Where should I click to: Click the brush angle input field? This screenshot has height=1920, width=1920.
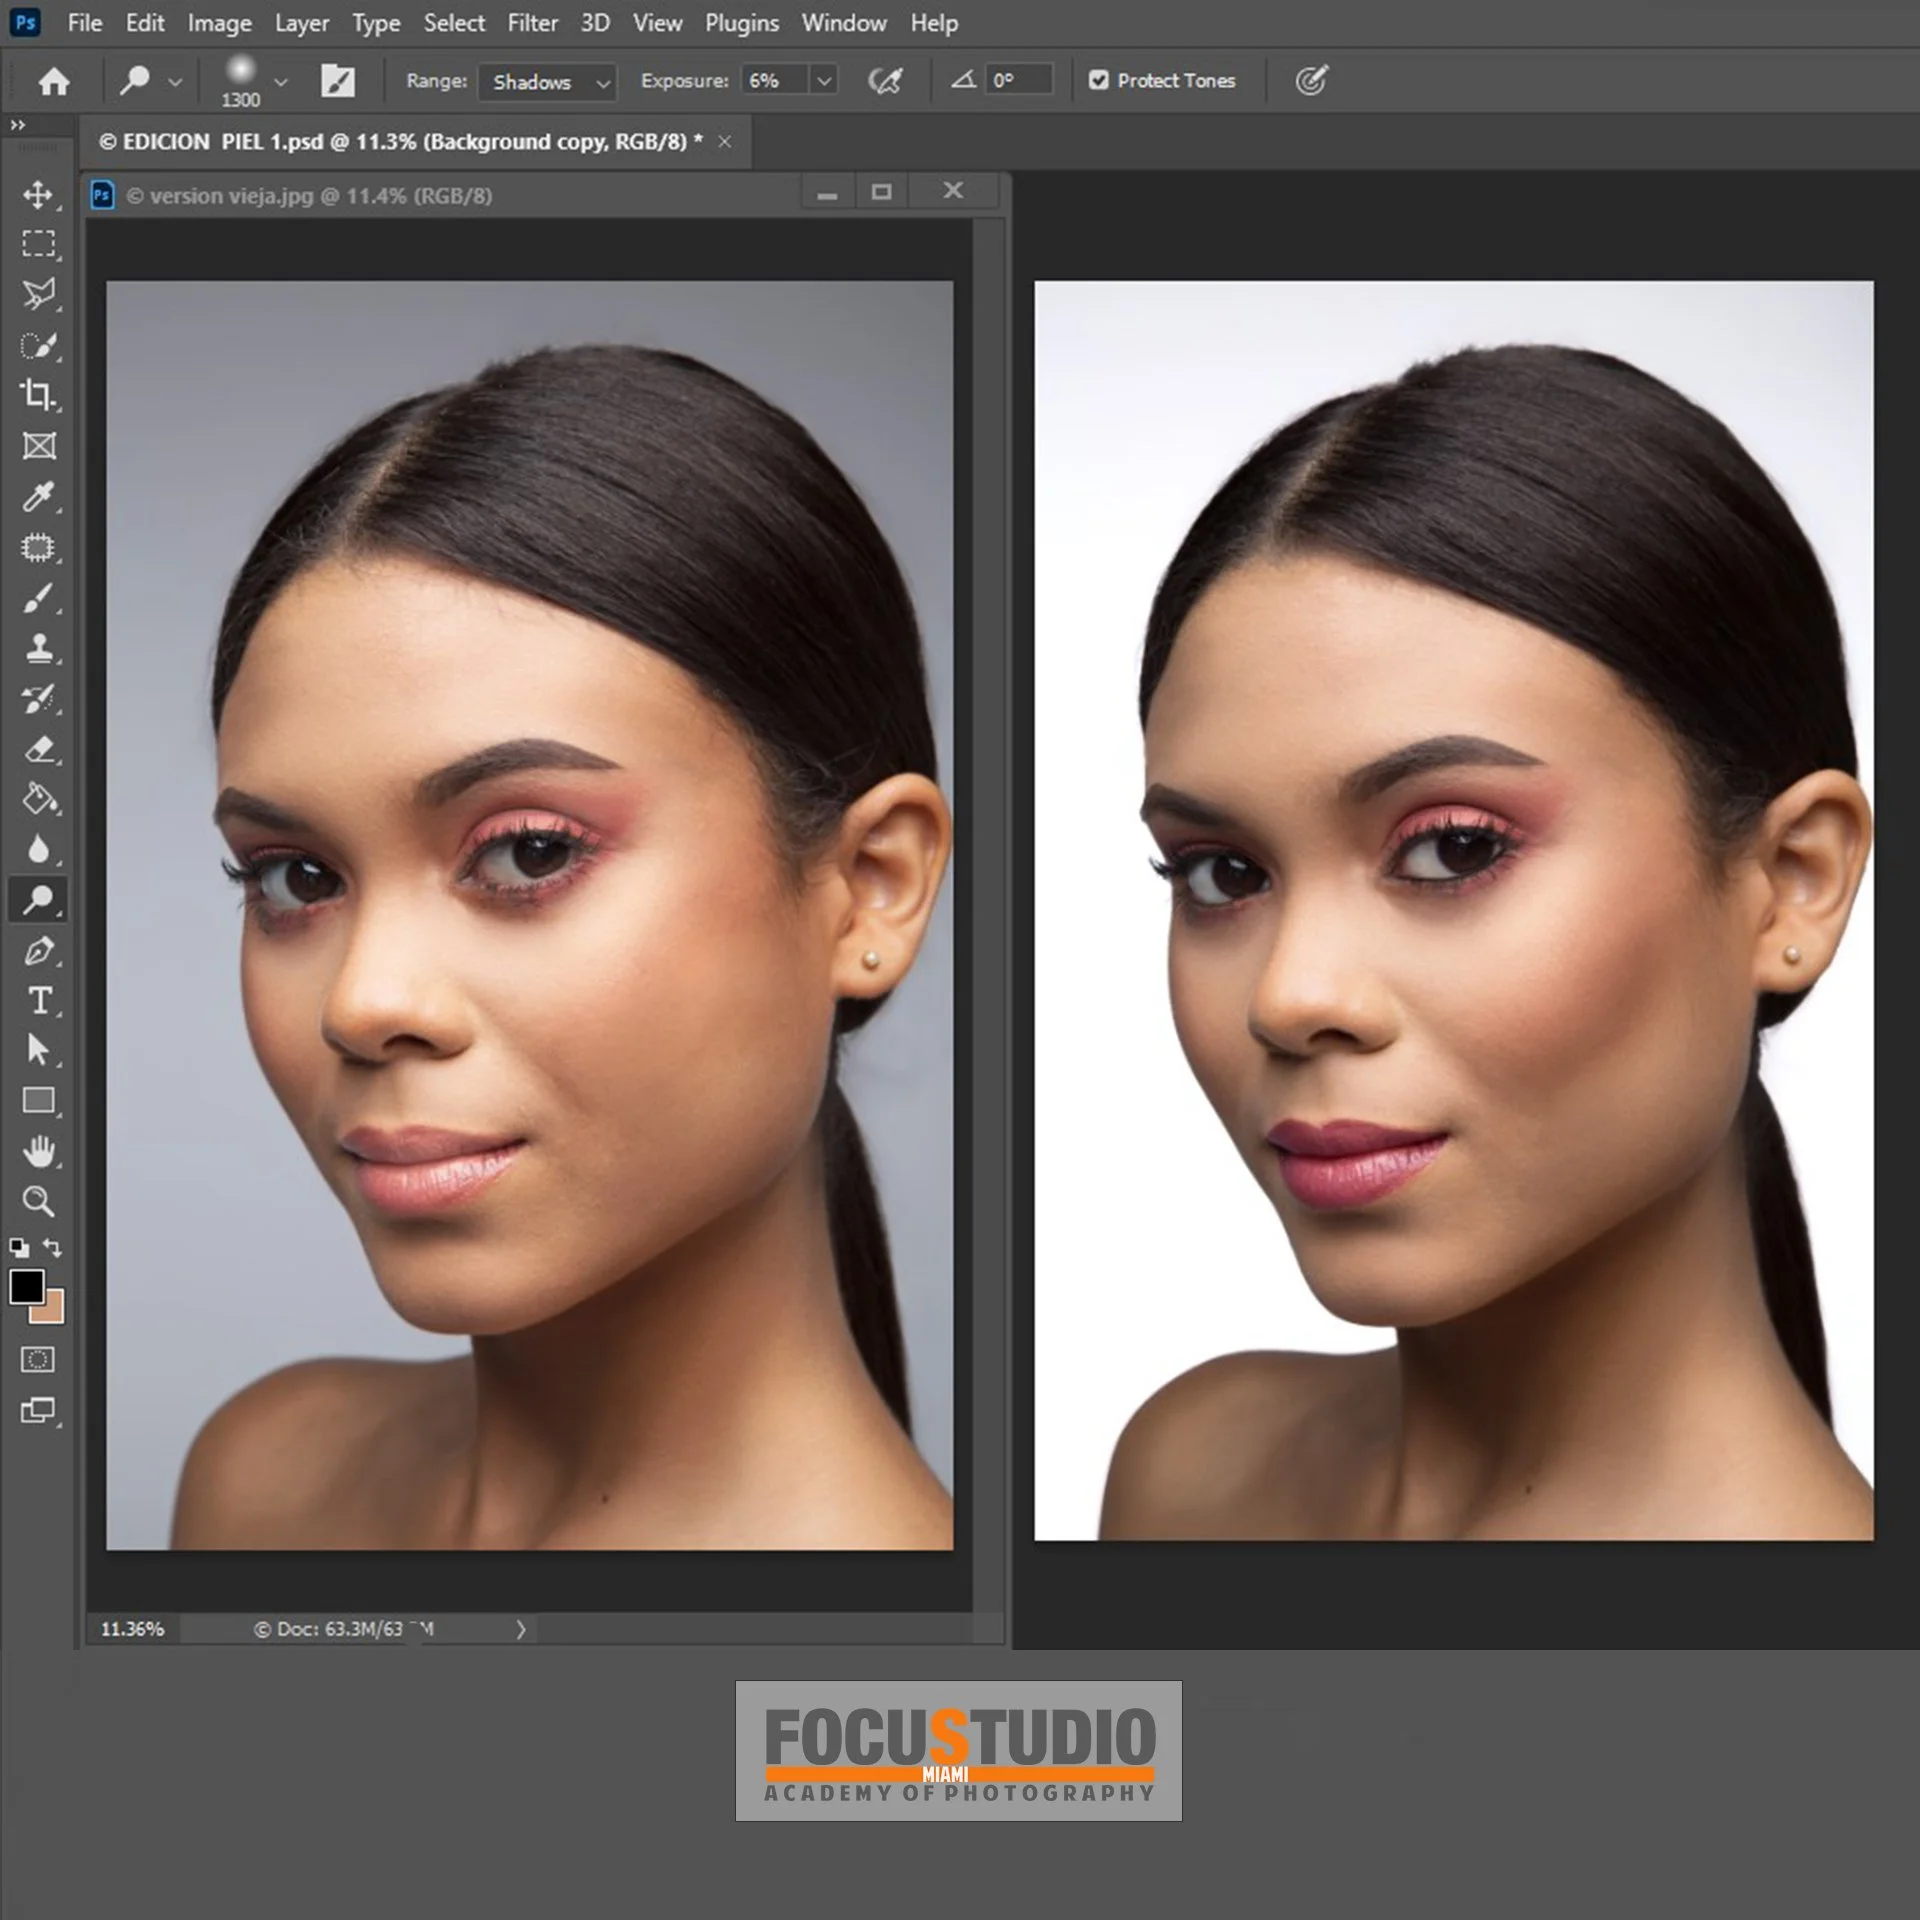point(1018,80)
